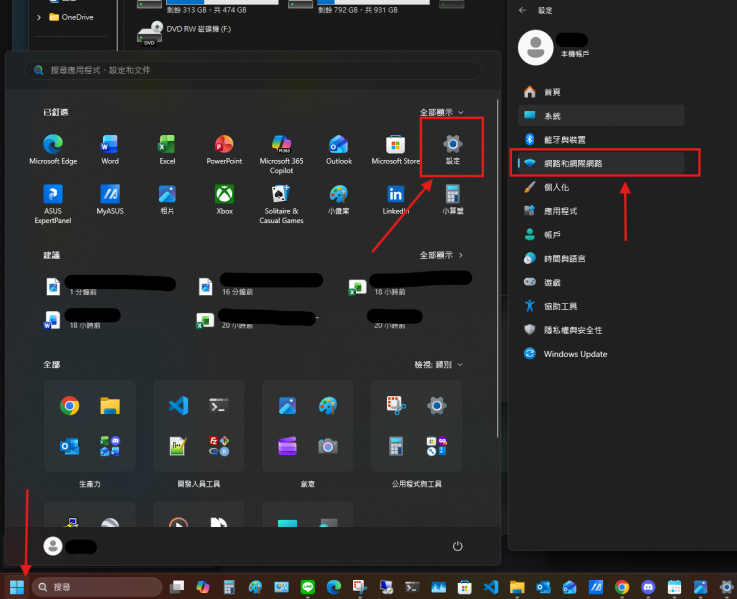Open the Settings gear on the taskbar
Screen dimensions: 737x599
pyautogui.click(x=726, y=587)
